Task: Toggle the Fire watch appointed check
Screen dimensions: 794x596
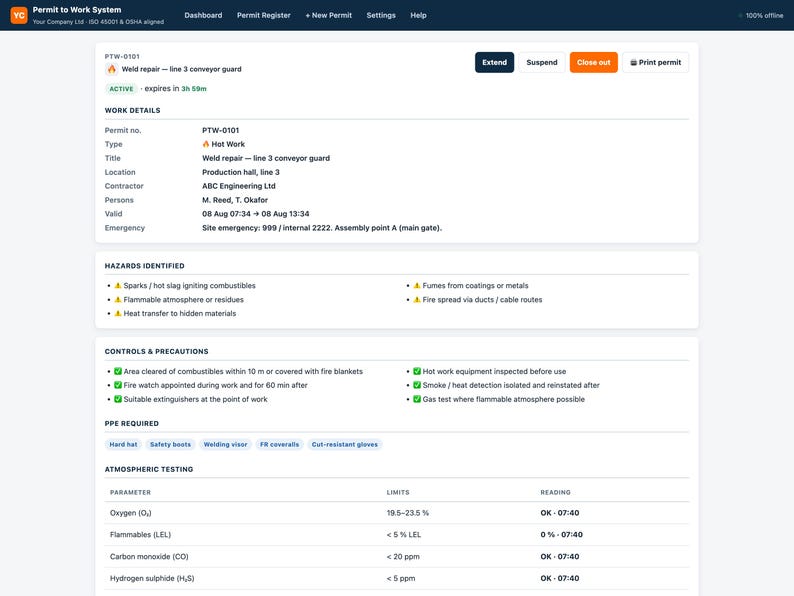Action: click(118, 385)
